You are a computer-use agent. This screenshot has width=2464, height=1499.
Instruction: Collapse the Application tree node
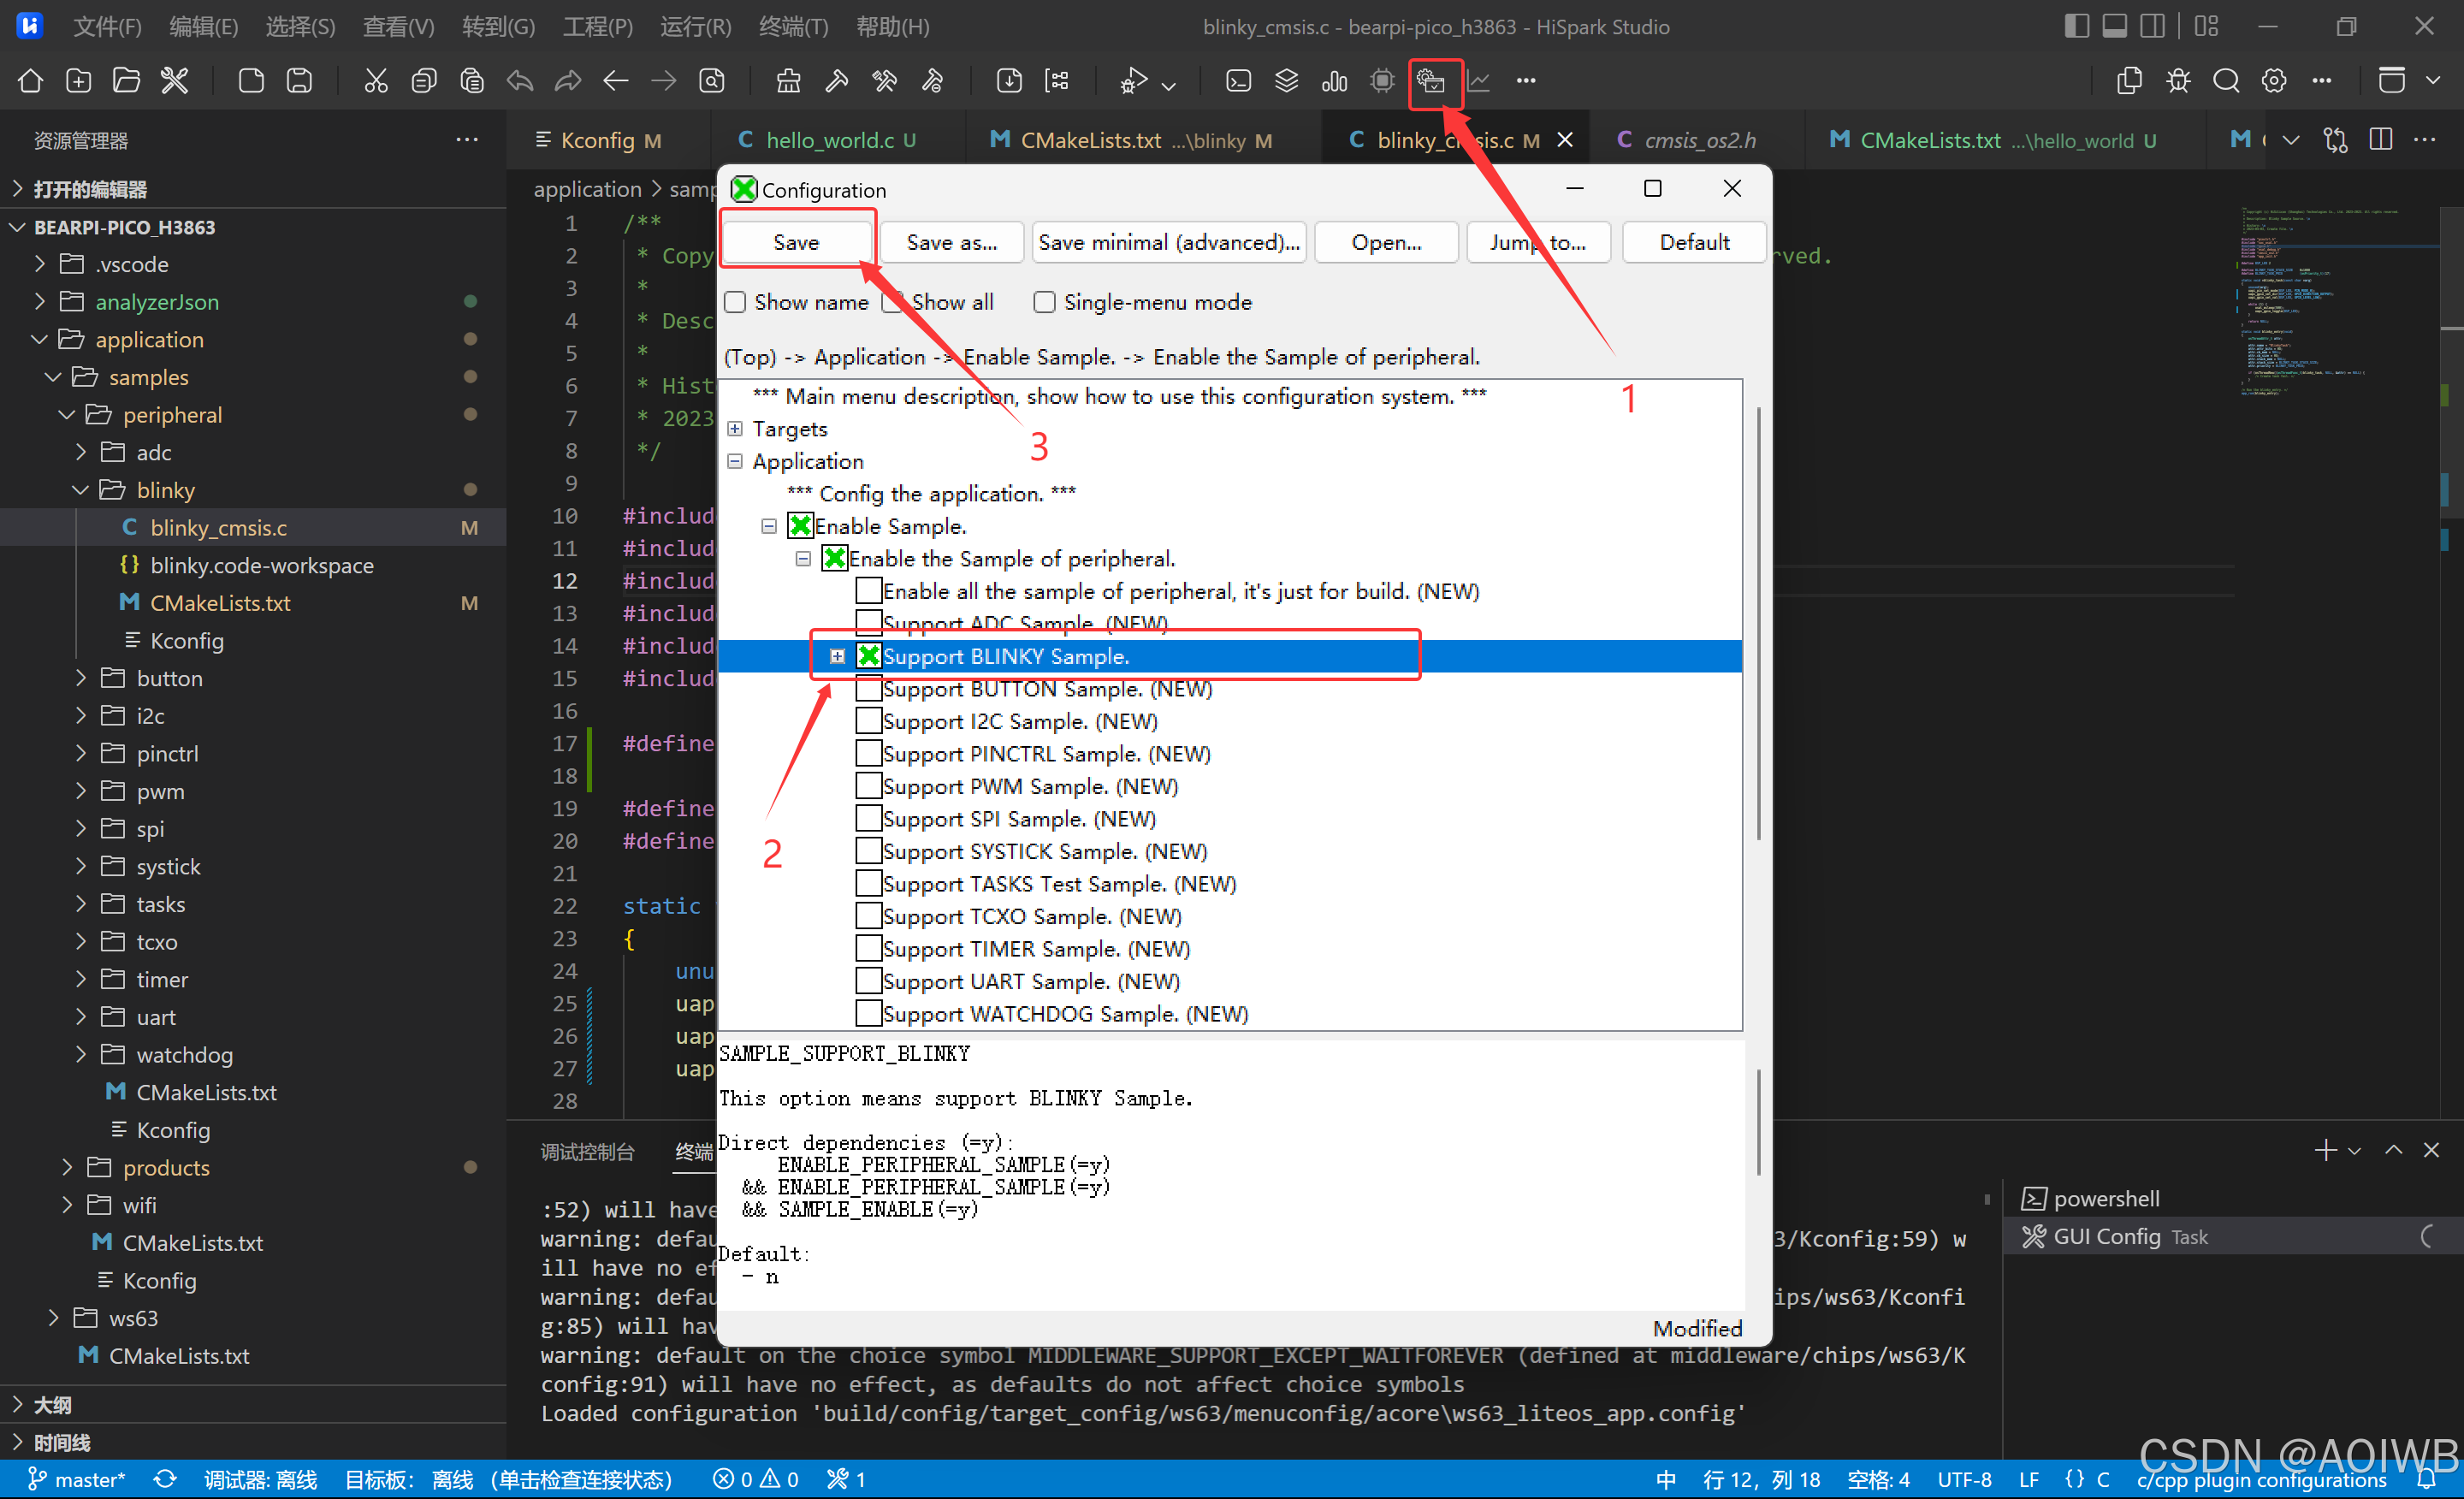735,461
